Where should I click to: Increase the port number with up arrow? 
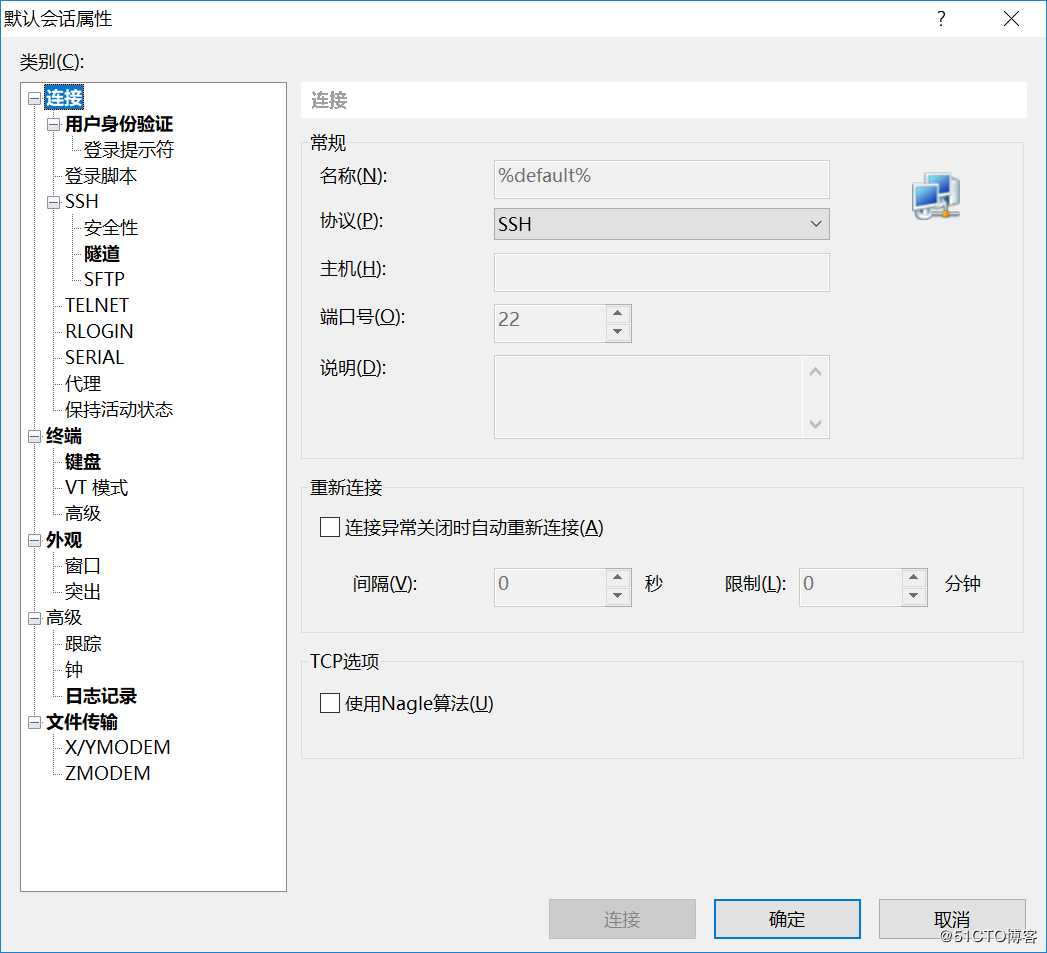point(618,313)
